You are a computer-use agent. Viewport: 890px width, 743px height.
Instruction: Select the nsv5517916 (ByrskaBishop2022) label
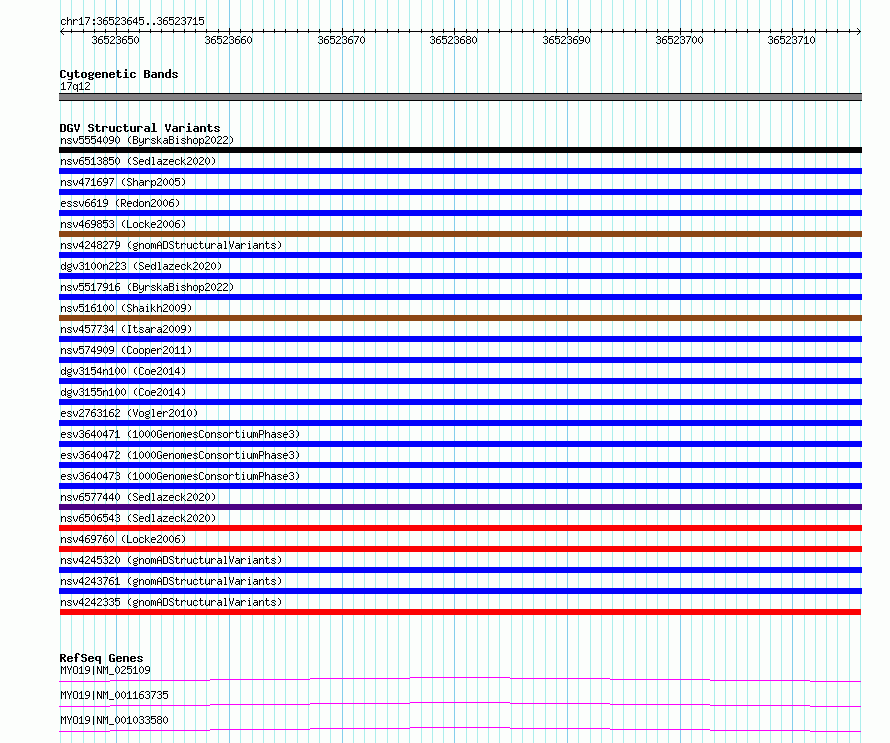147,287
